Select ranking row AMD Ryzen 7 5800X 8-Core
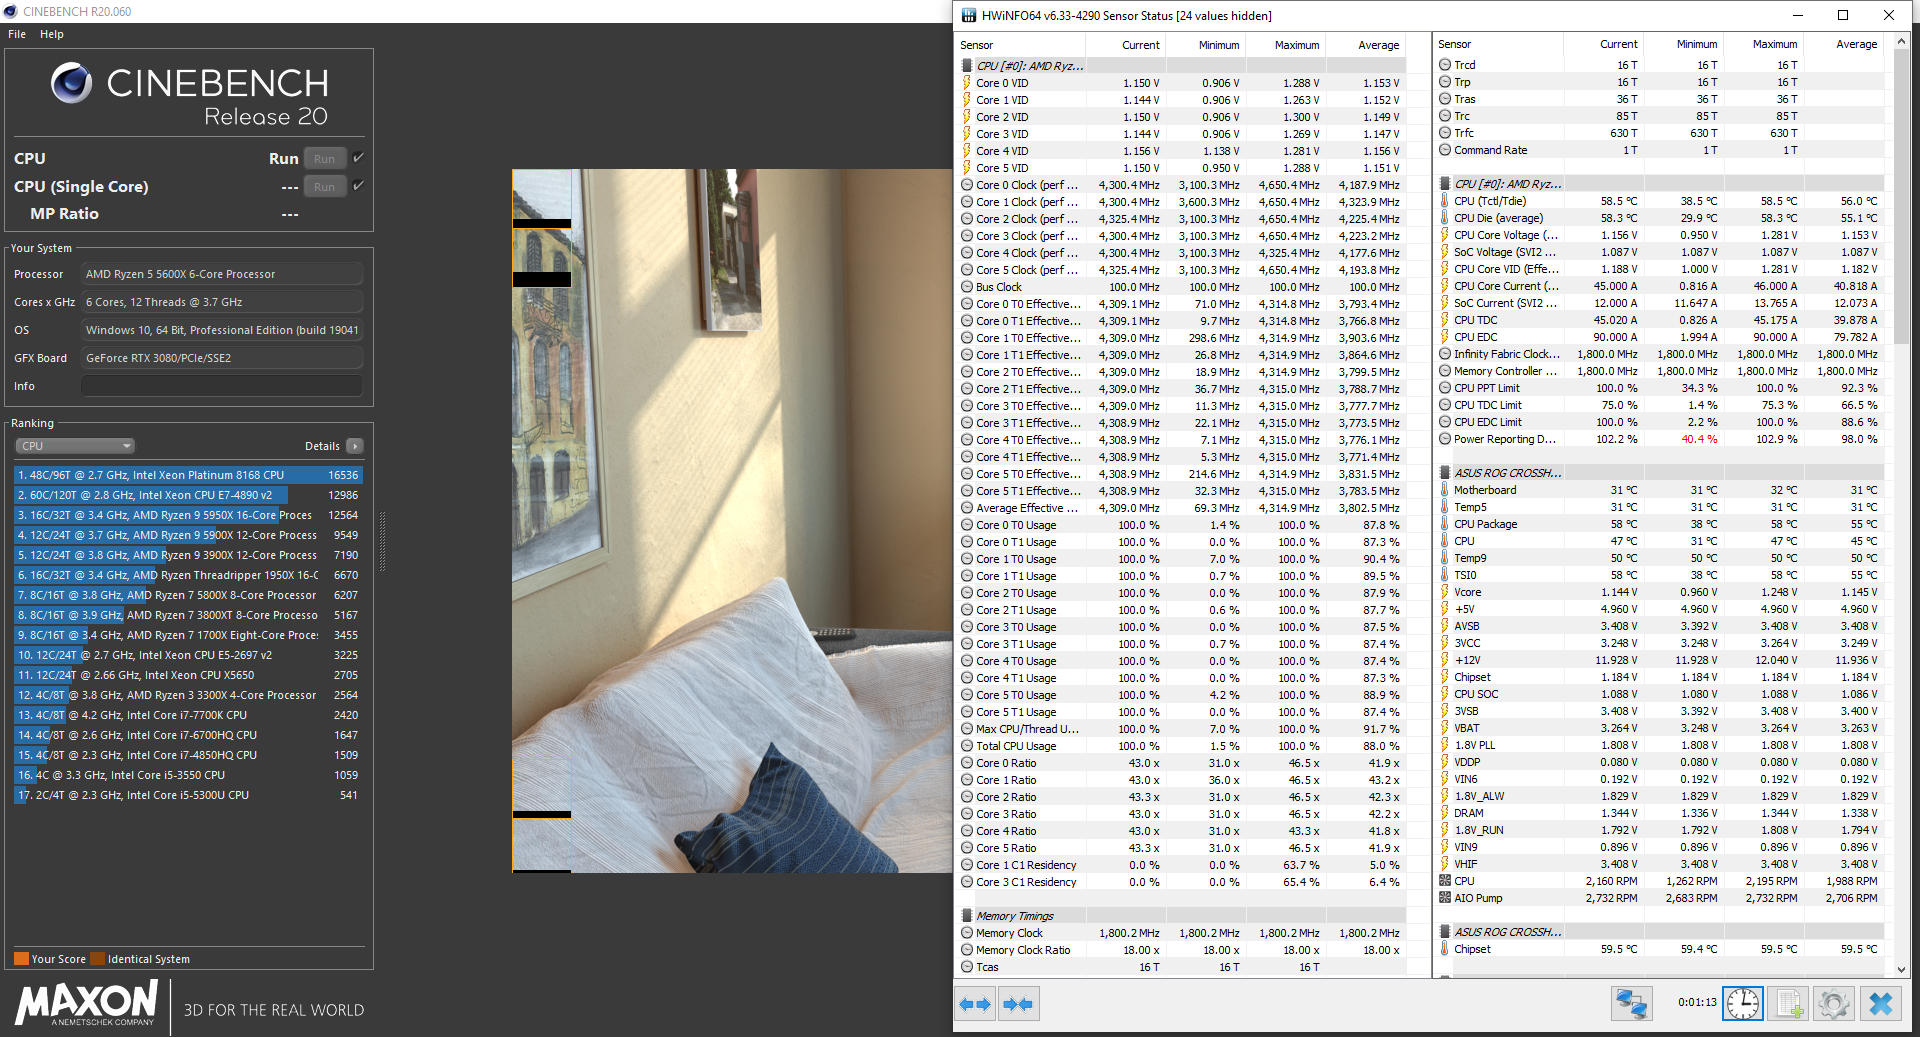Image resolution: width=1920 pixels, height=1037 pixels. tap(188, 595)
